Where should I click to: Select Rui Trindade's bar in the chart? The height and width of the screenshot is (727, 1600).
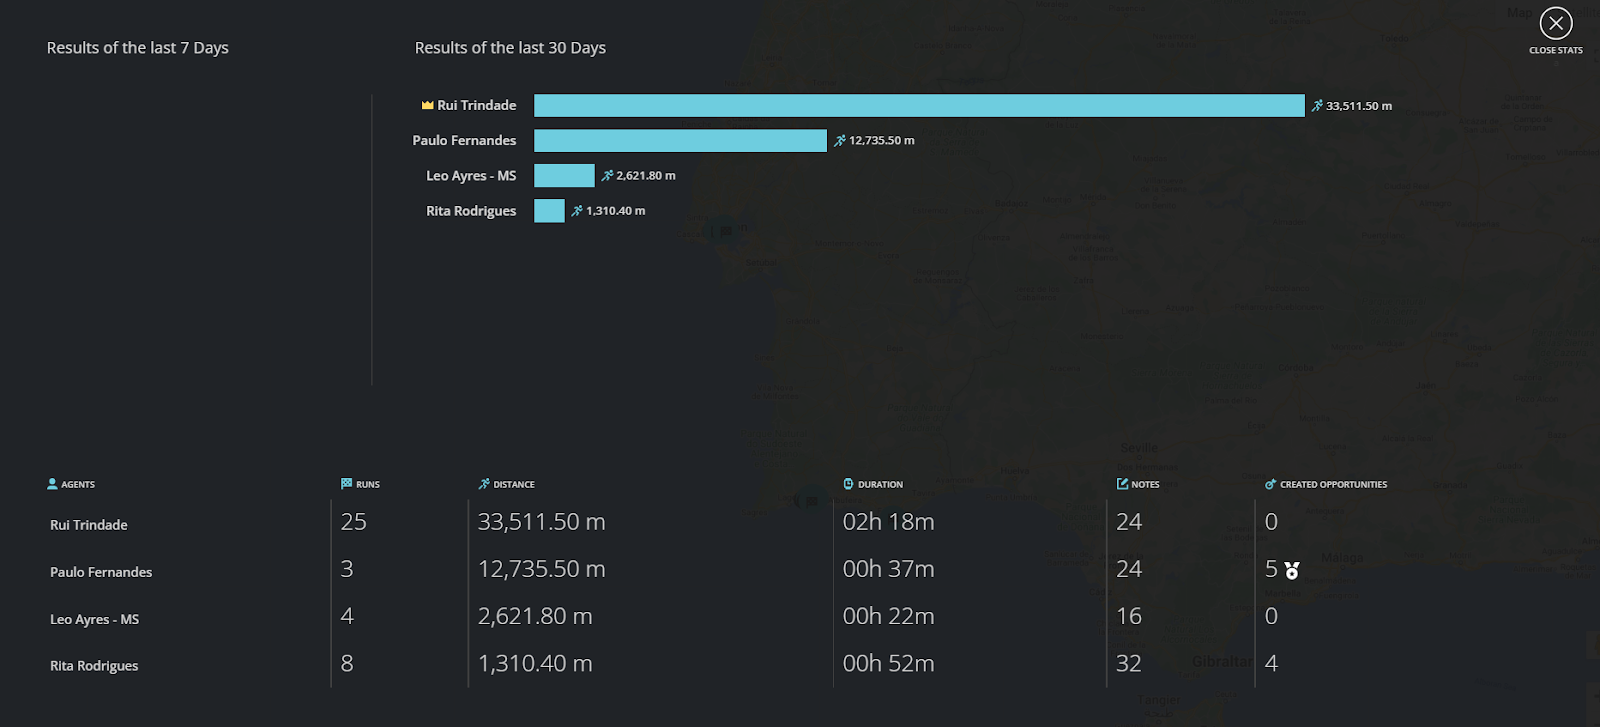(919, 105)
